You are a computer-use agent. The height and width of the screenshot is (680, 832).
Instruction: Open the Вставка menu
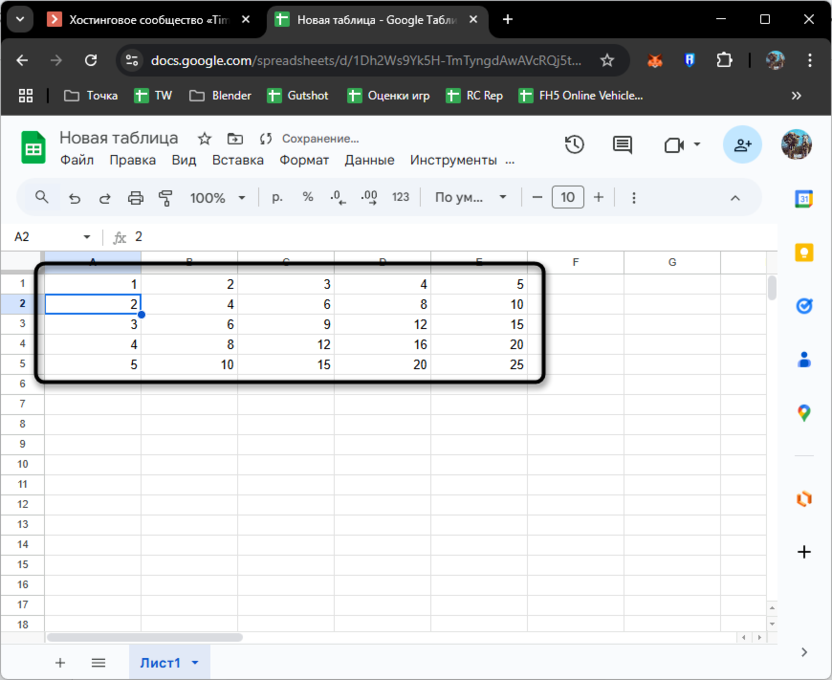click(x=238, y=160)
